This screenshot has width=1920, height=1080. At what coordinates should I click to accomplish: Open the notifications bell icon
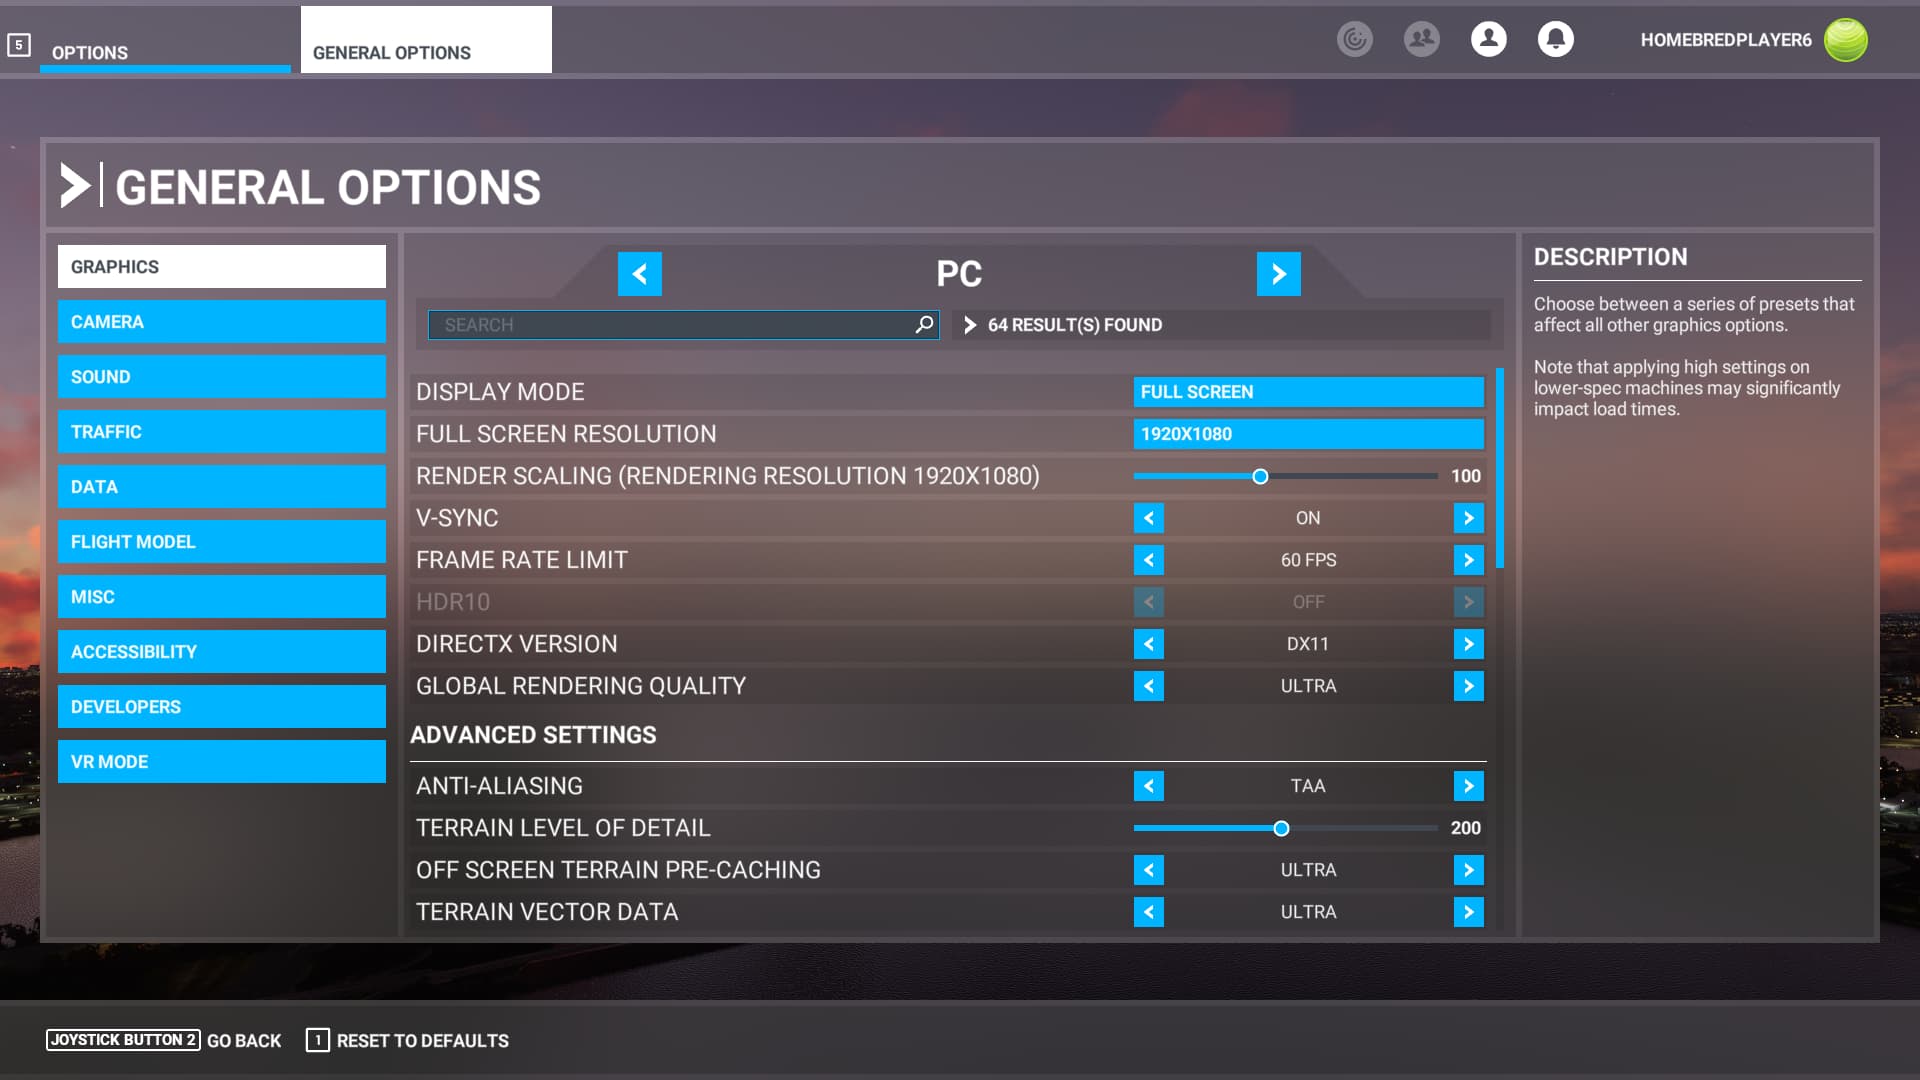[1555, 39]
